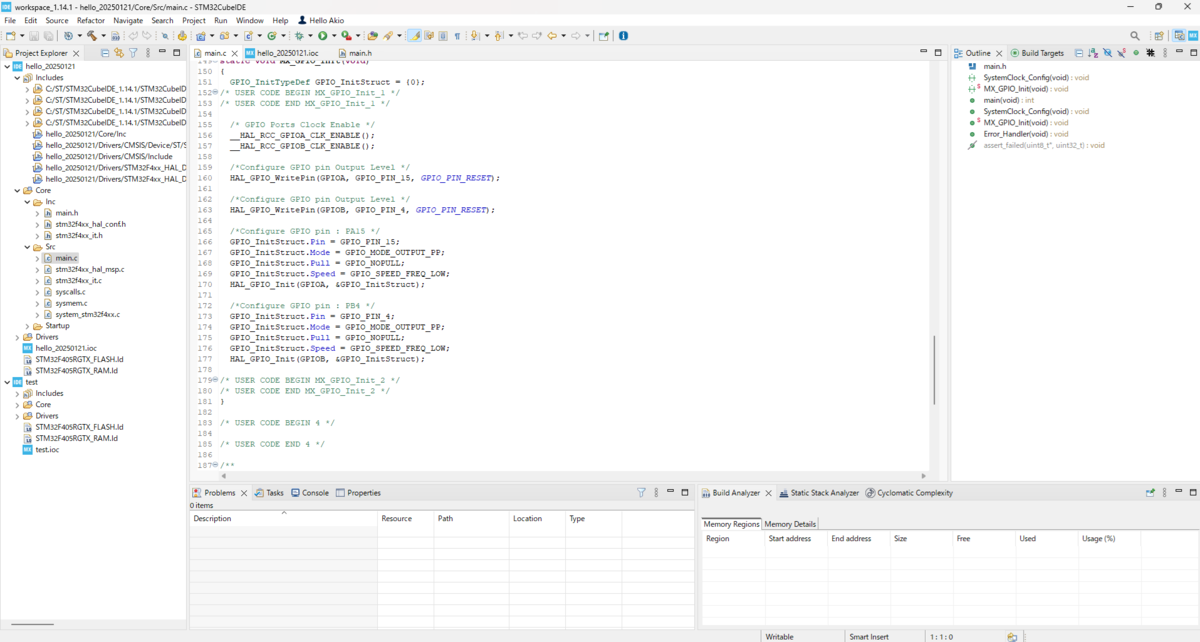Expand the Drivers folder in hello_20250121
Screen dimensions: 1200x642
coord(18,337)
